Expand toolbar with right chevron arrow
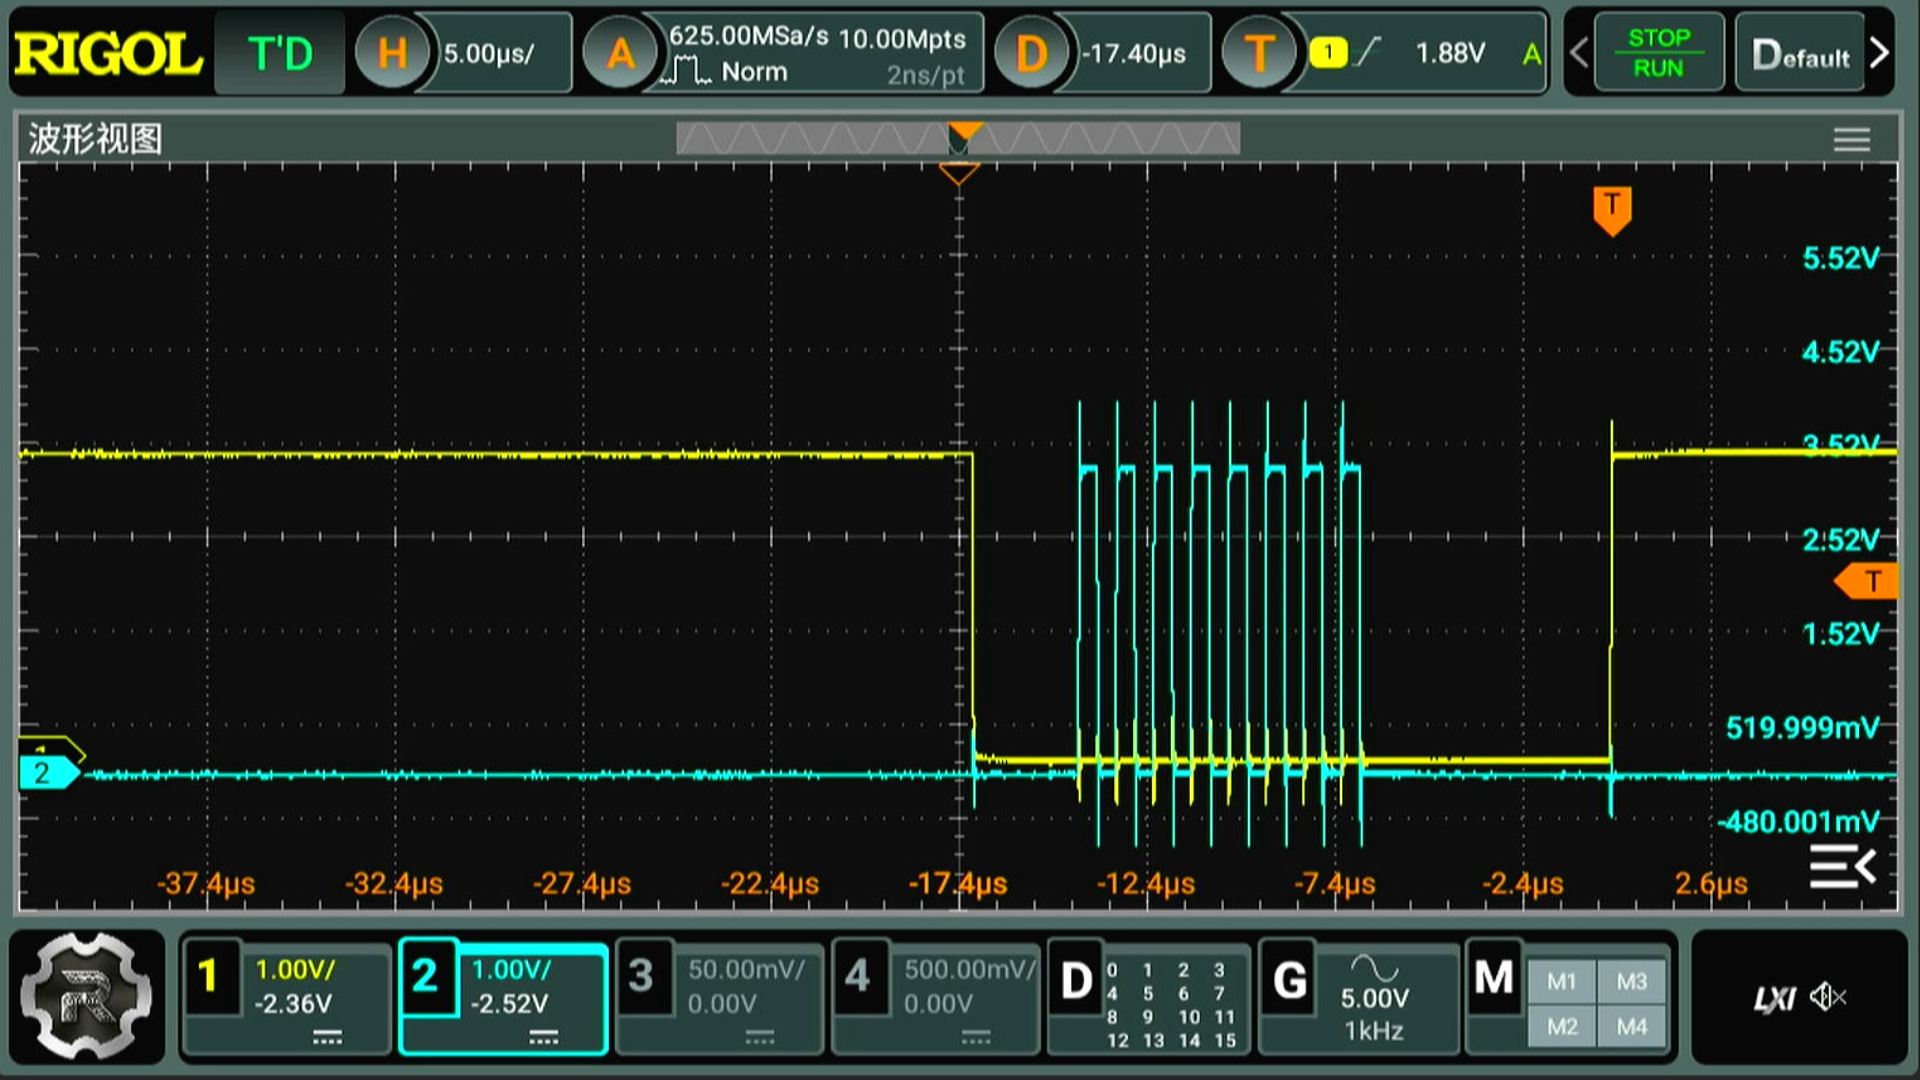This screenshot has height=1080, width=1920. 1879,53
